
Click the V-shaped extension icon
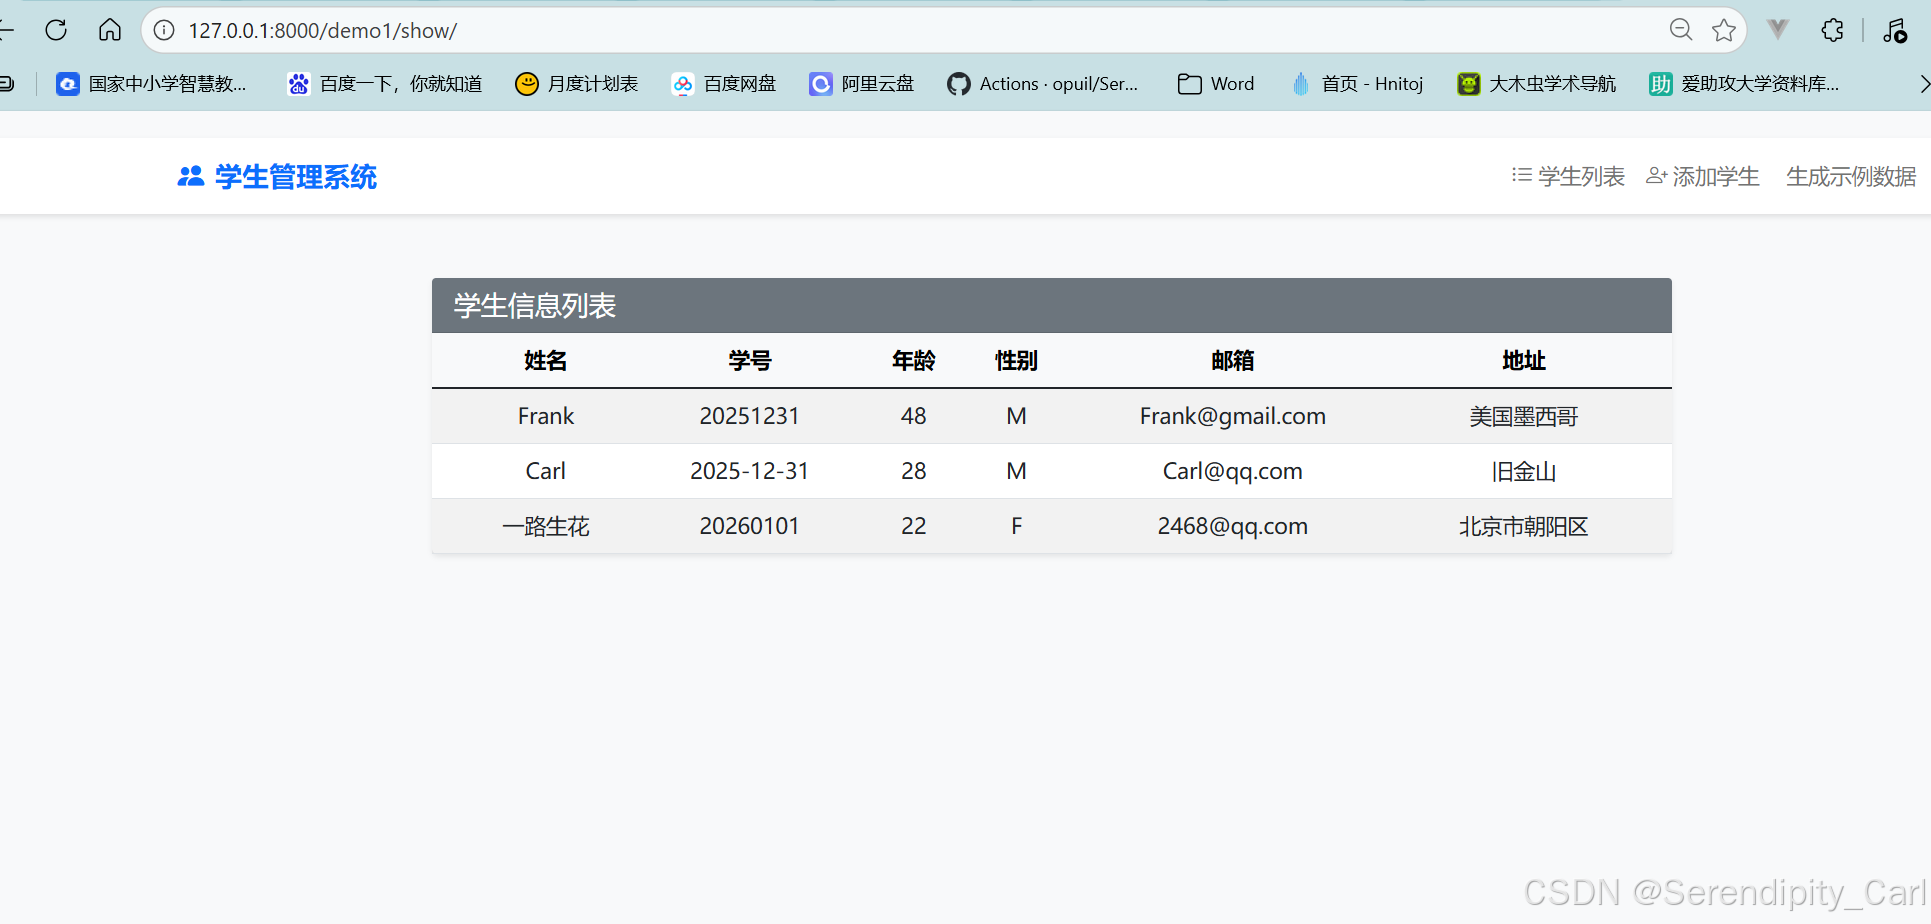[x=1778, y=29]
